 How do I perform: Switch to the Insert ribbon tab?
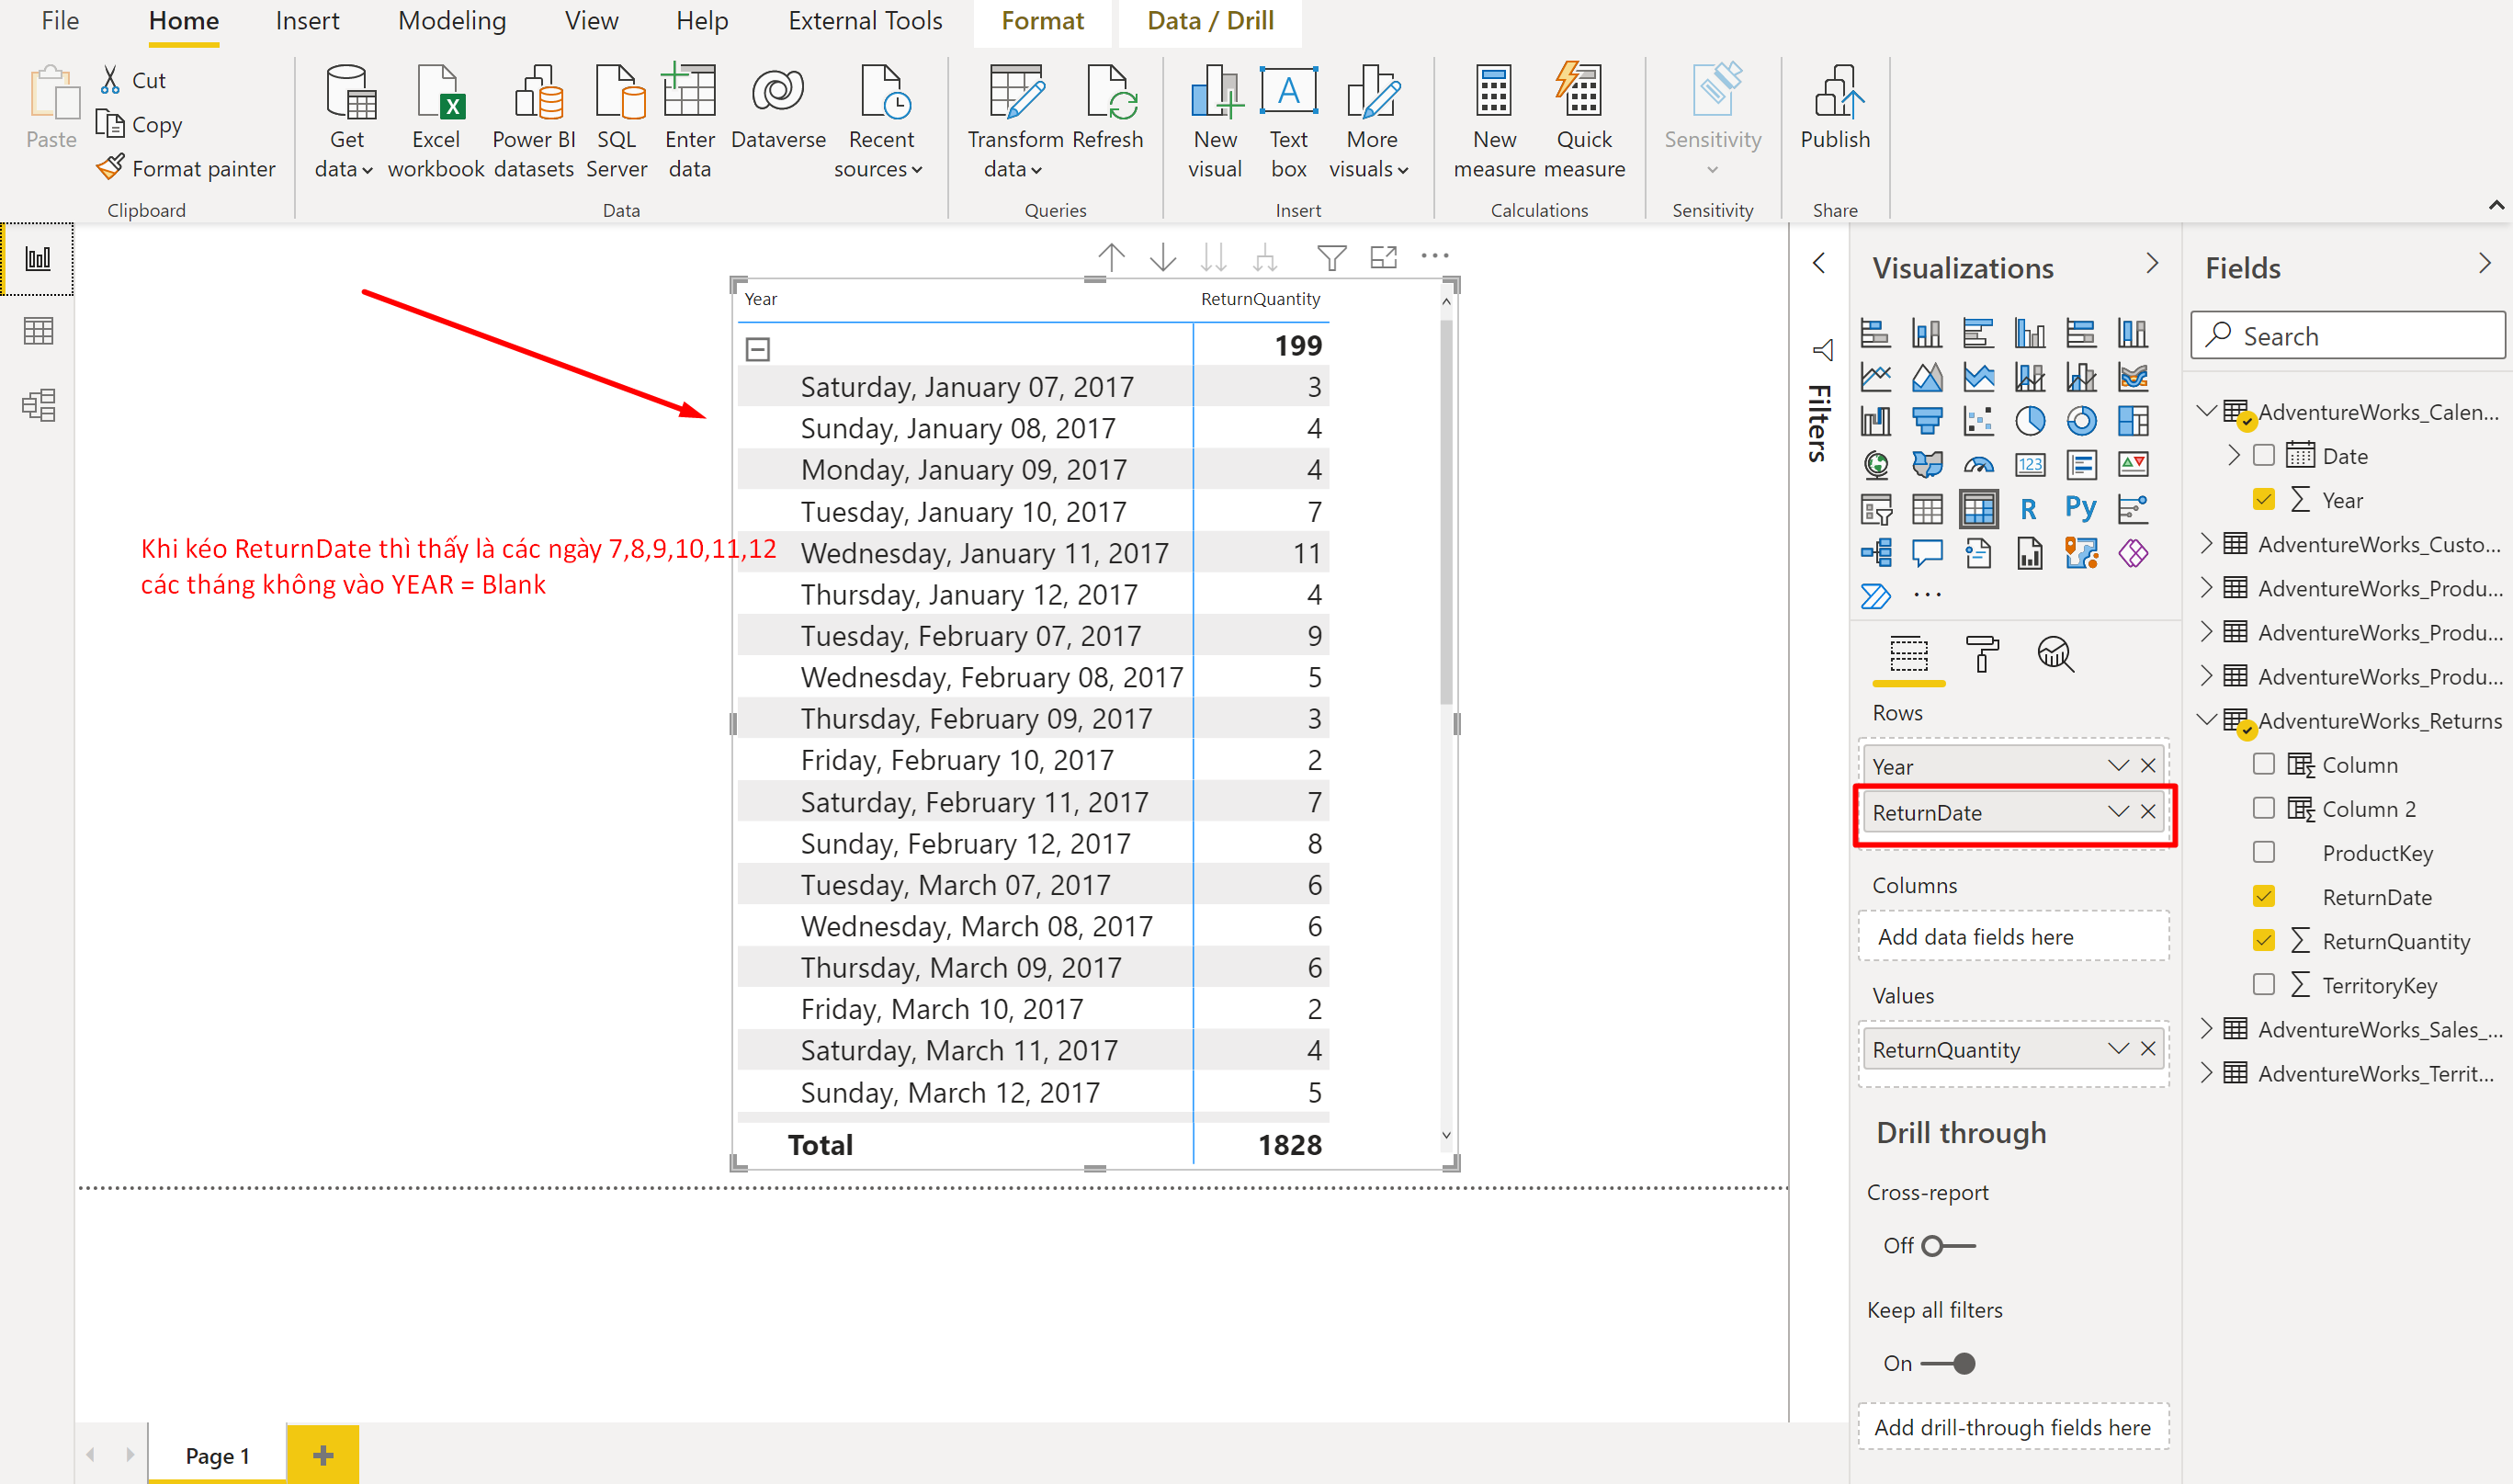(x=307, y=21)
